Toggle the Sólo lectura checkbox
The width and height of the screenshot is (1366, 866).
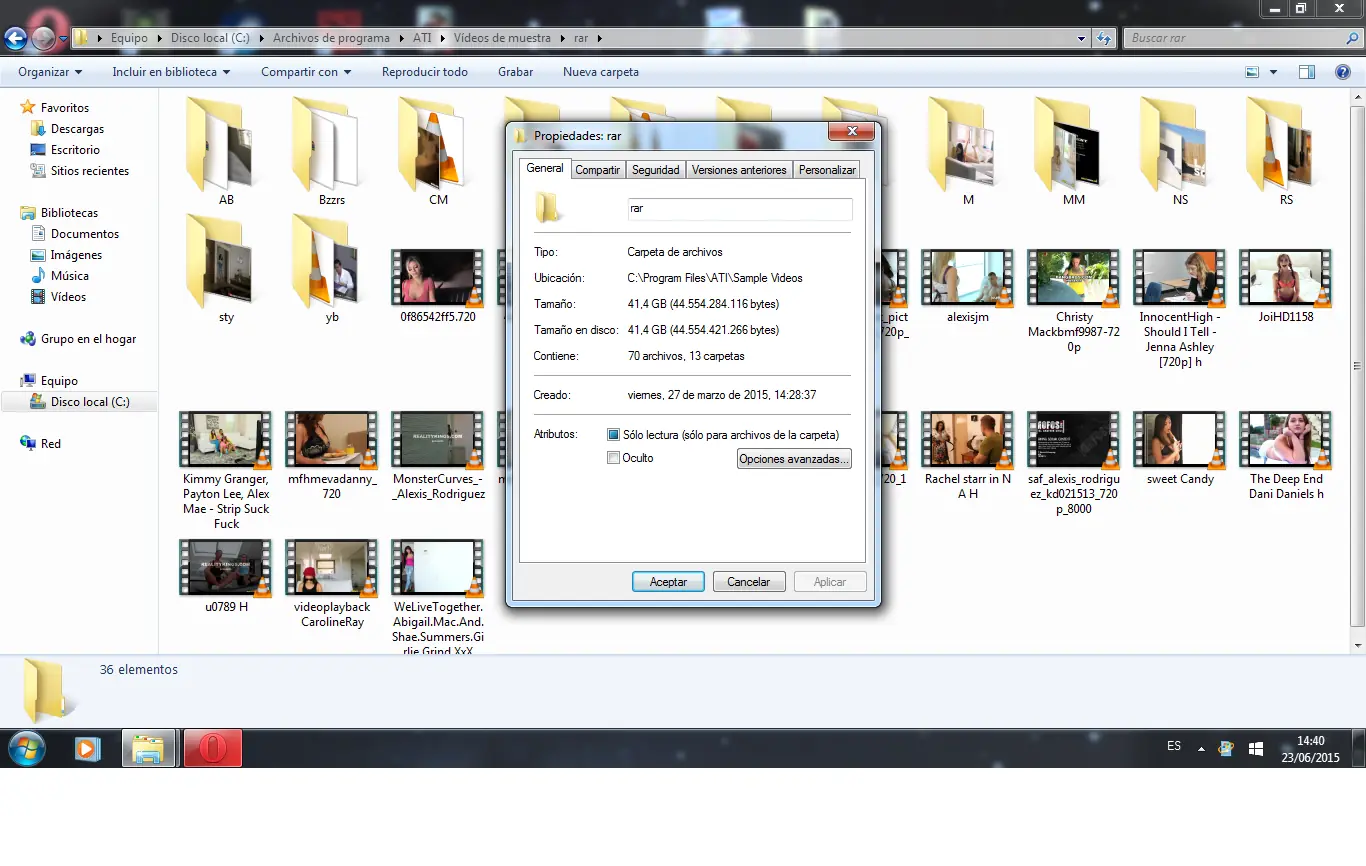[x=614, y=435]
